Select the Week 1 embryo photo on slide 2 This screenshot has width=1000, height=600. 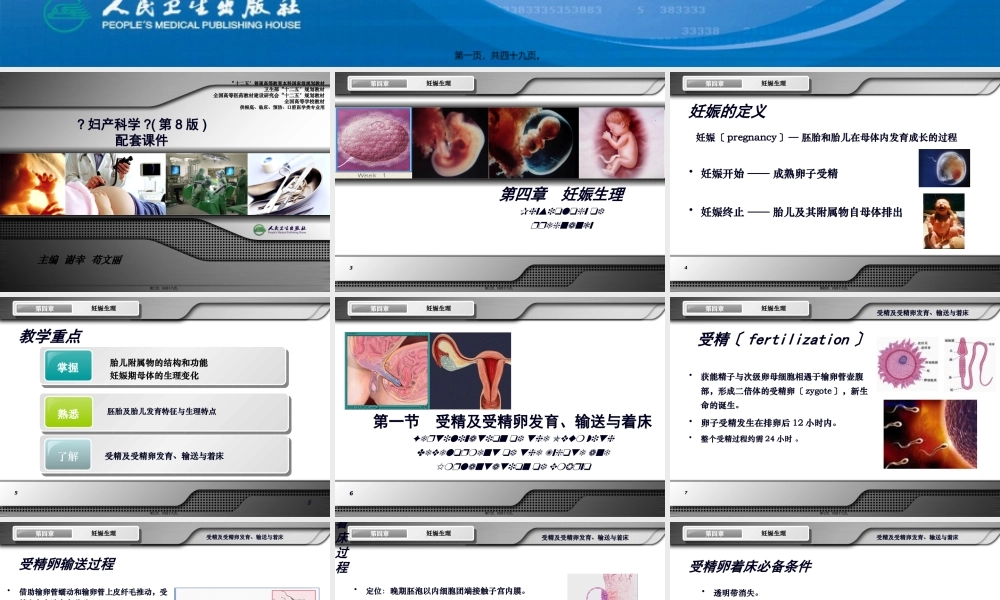point(375,140)
